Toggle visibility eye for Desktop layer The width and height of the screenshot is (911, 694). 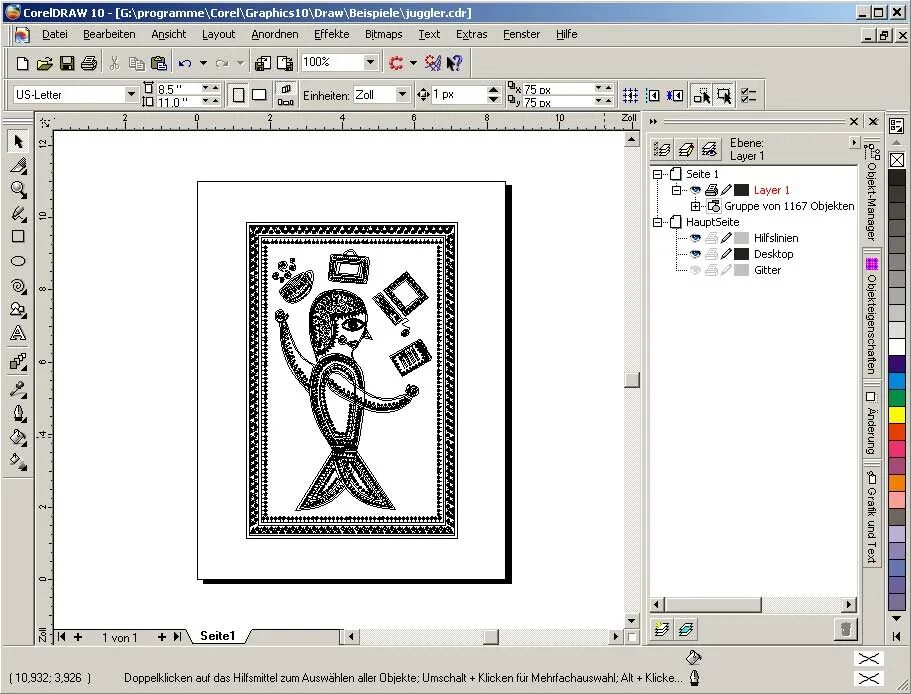[695, 254]
